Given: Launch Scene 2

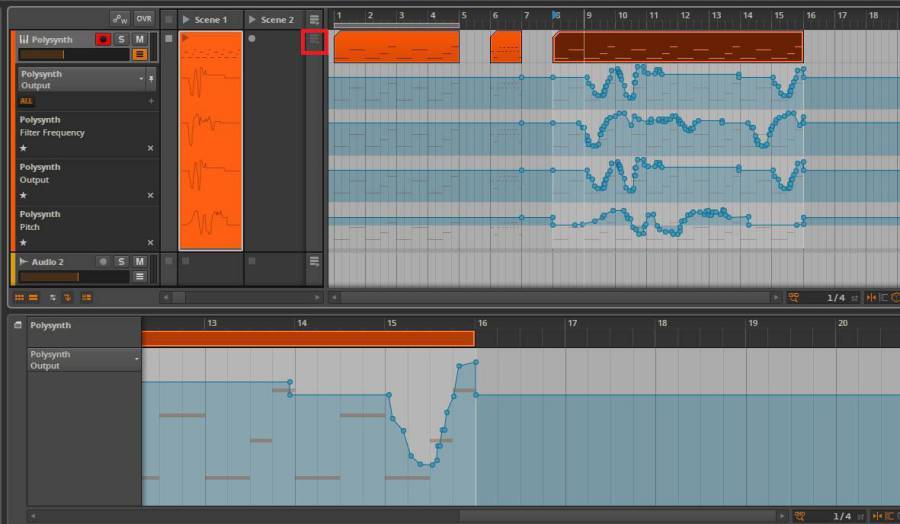Looking at the screenshot, I should [252, 19].
